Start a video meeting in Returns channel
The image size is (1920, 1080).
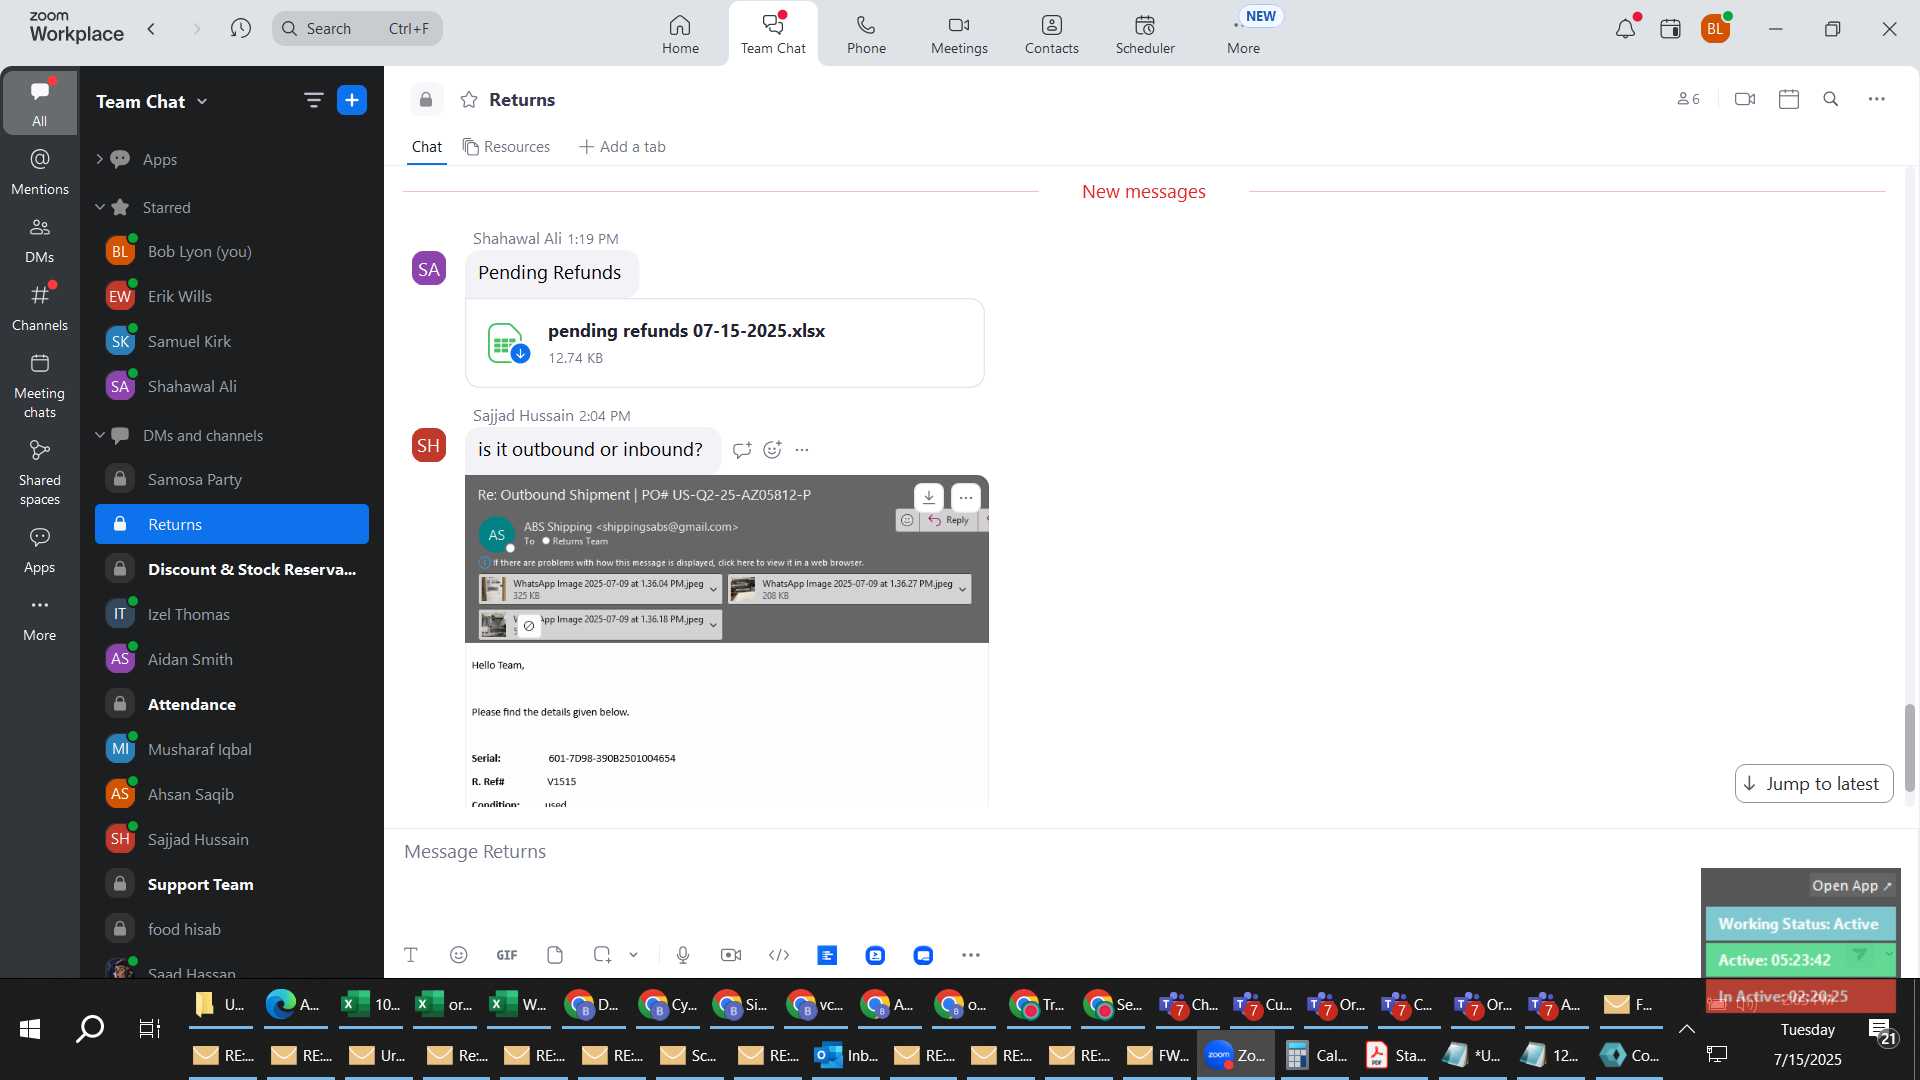(1745, 99)
